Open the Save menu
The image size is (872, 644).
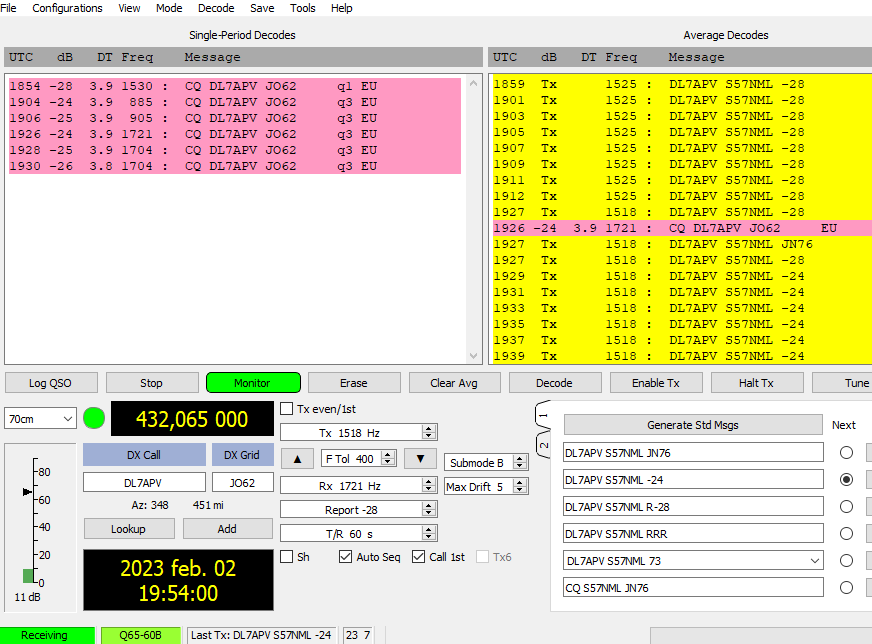(x=262, y=8)
